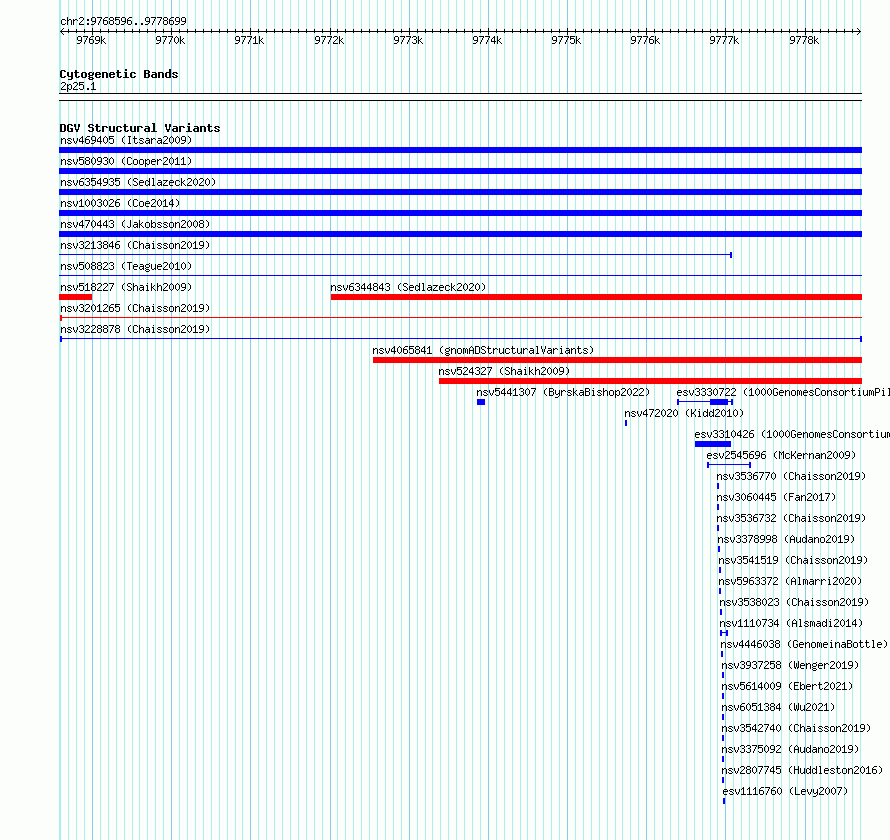The width and height of the screenshot is (890, 840).
Task: Click esv2545696 (McKernan2009) label
Action: 781,455
